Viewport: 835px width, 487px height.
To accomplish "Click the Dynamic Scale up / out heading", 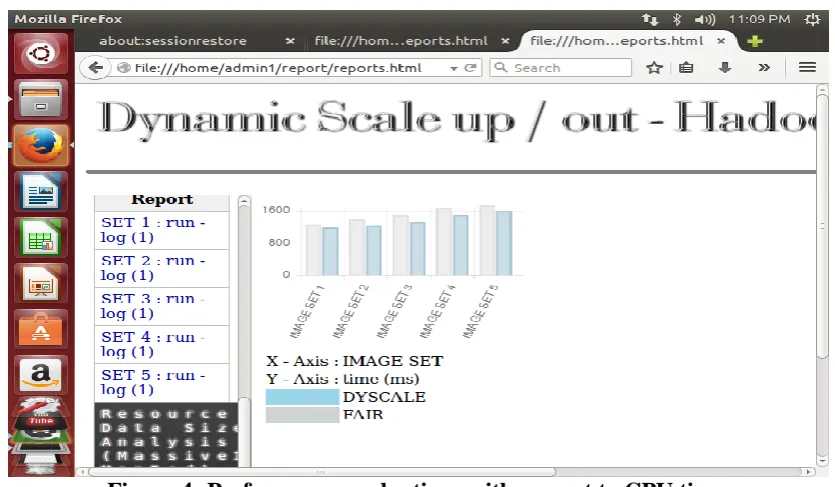I will coord(457,118).
